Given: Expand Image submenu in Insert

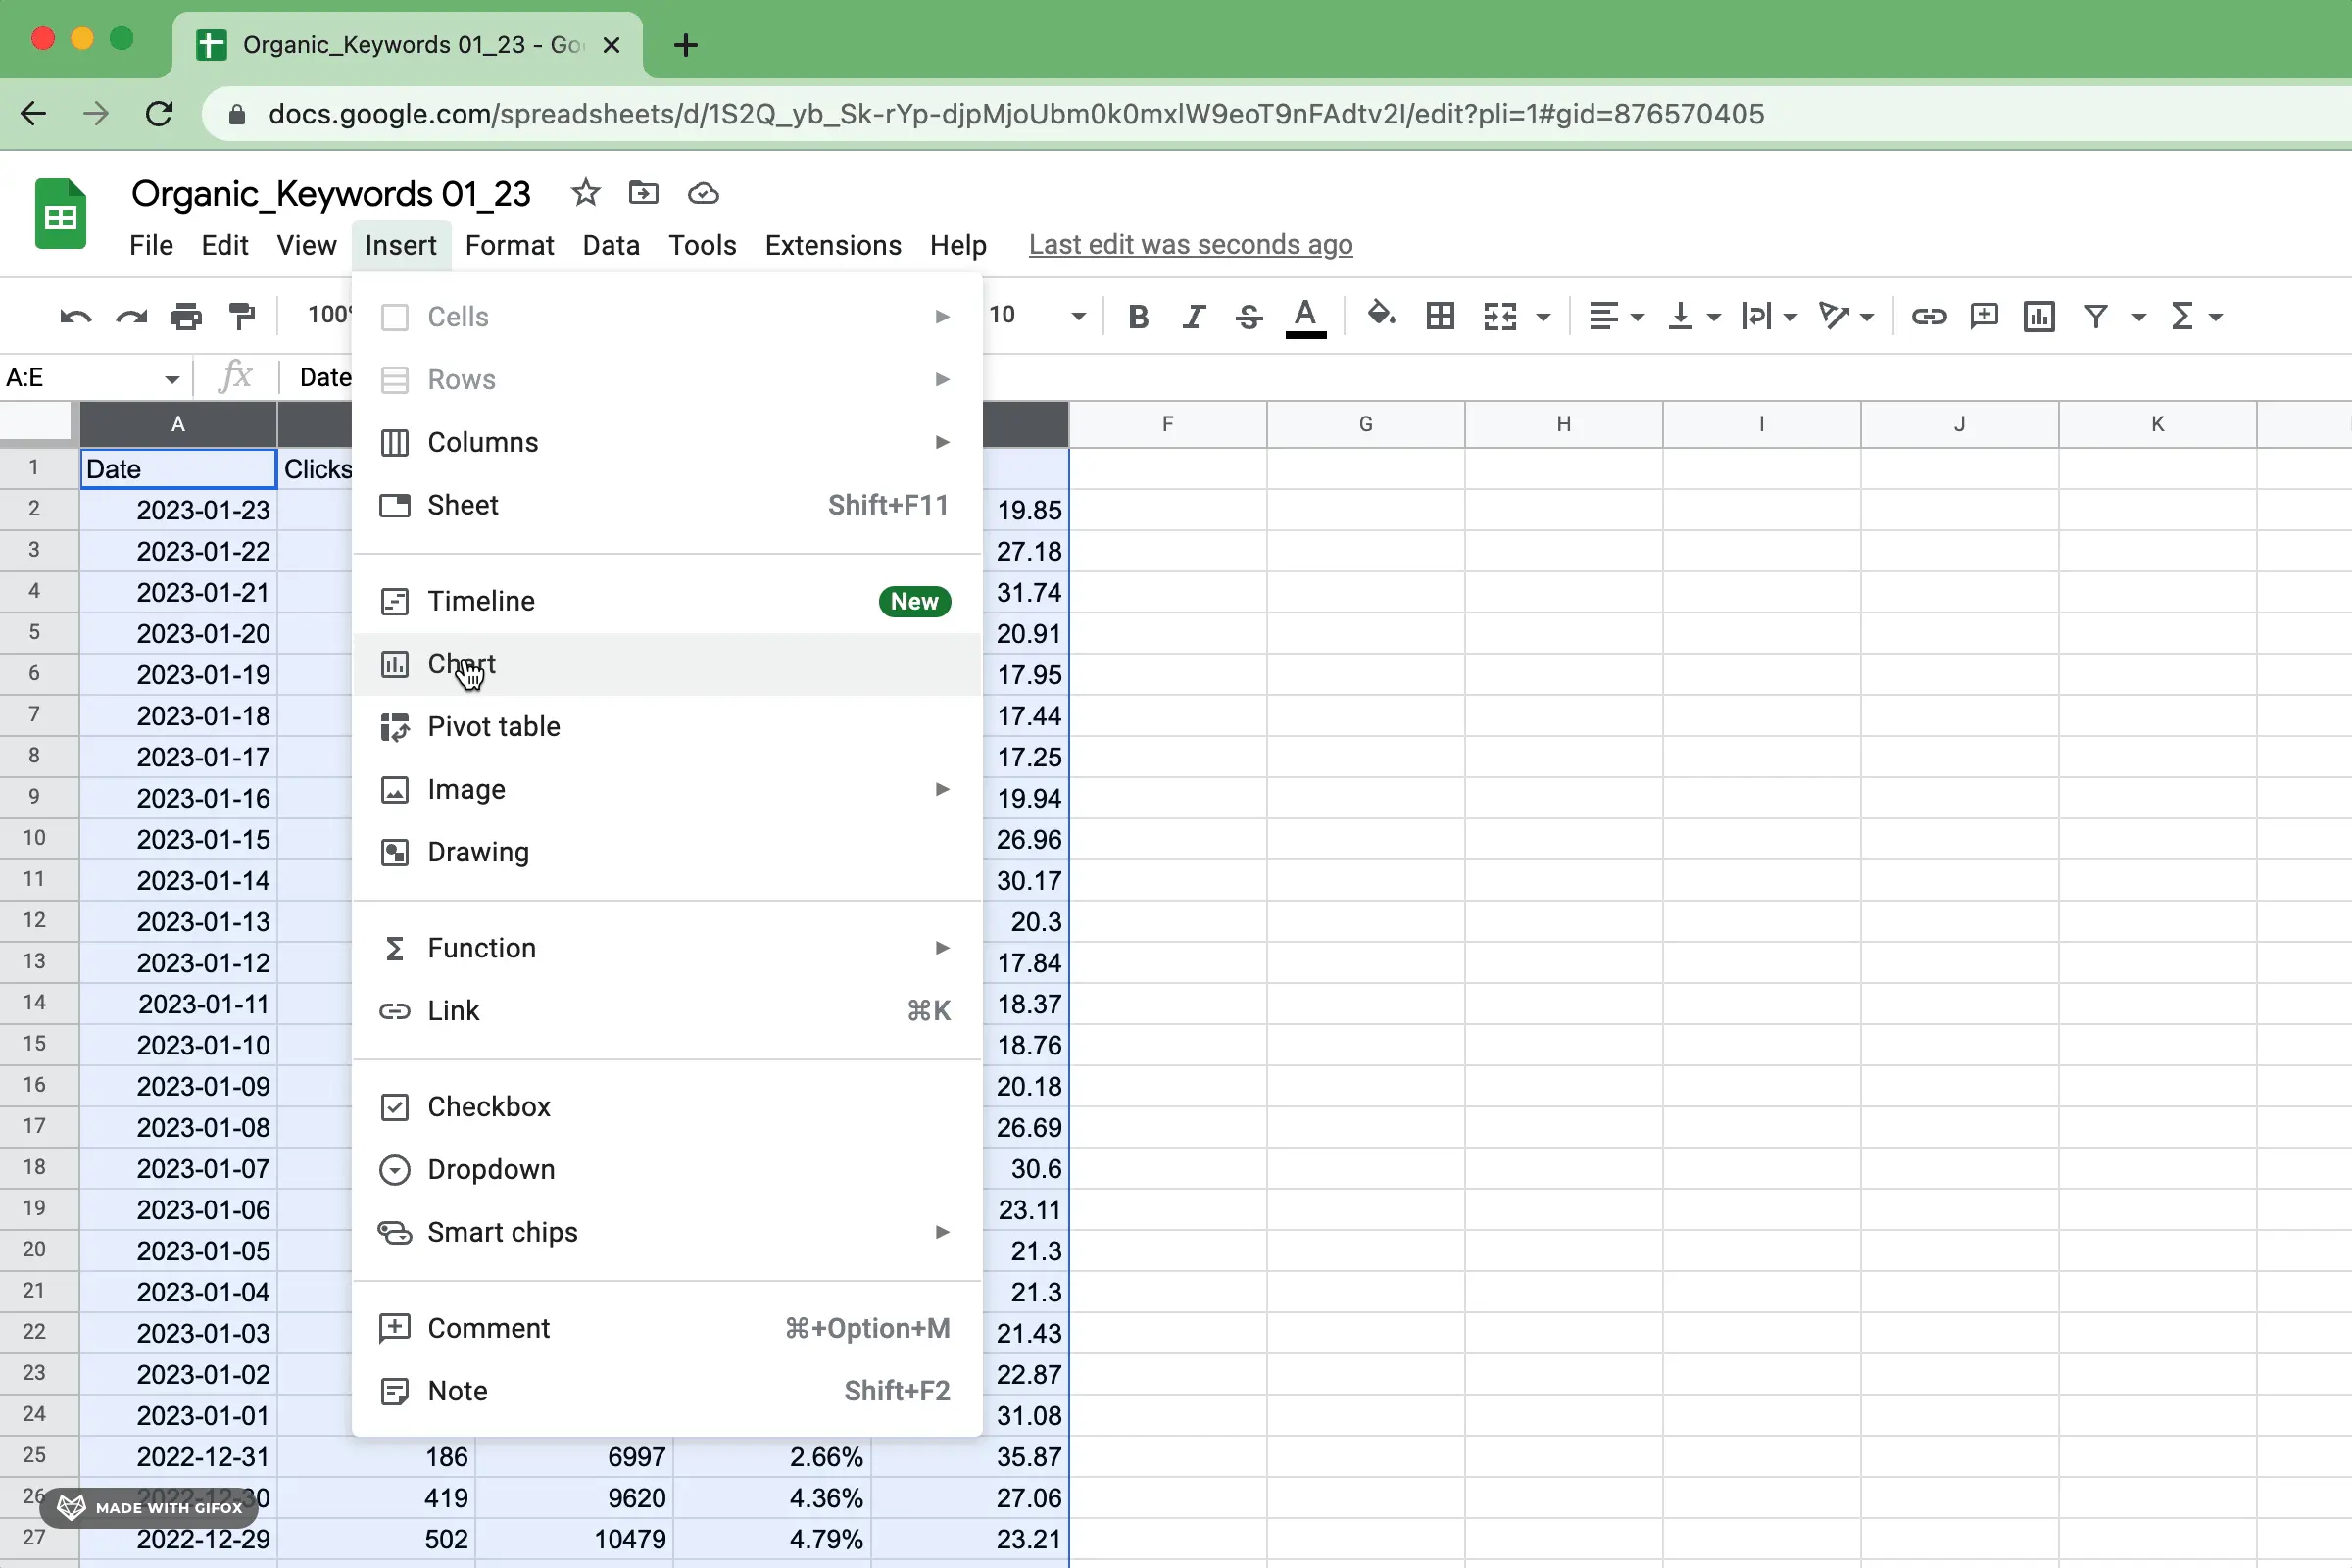Looking at the screenshot, I should [x=940, y=788].
